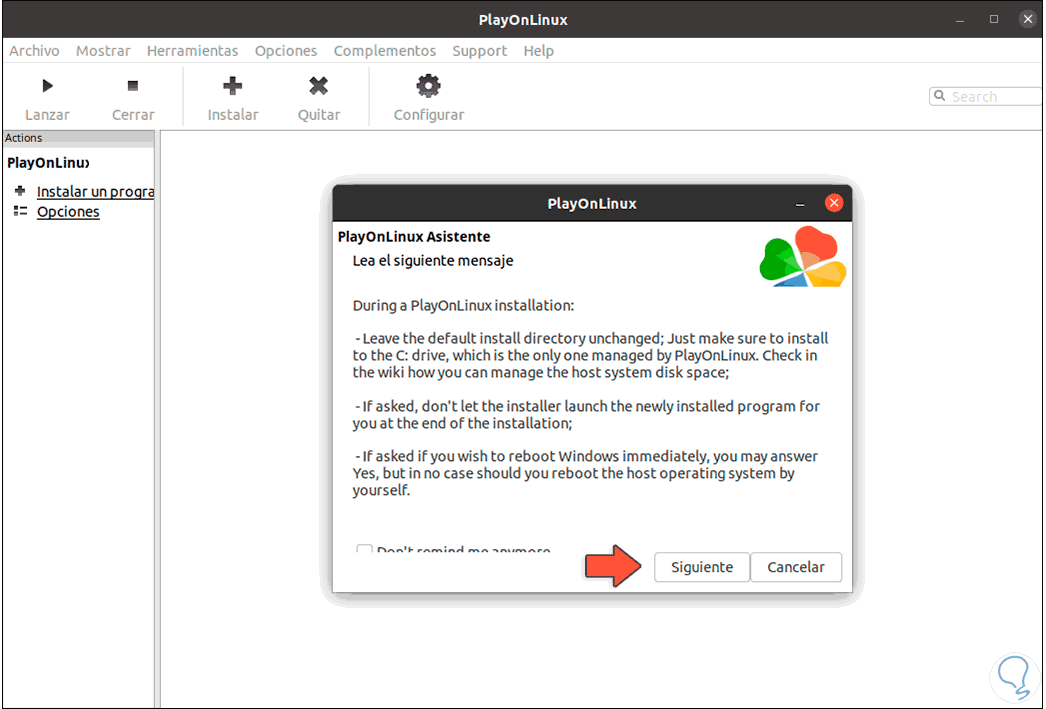The width and height of the screenshot is (1046, 709).
Task: Tick the Don't remind me anymore checkbox
Action: pos(364,550)
